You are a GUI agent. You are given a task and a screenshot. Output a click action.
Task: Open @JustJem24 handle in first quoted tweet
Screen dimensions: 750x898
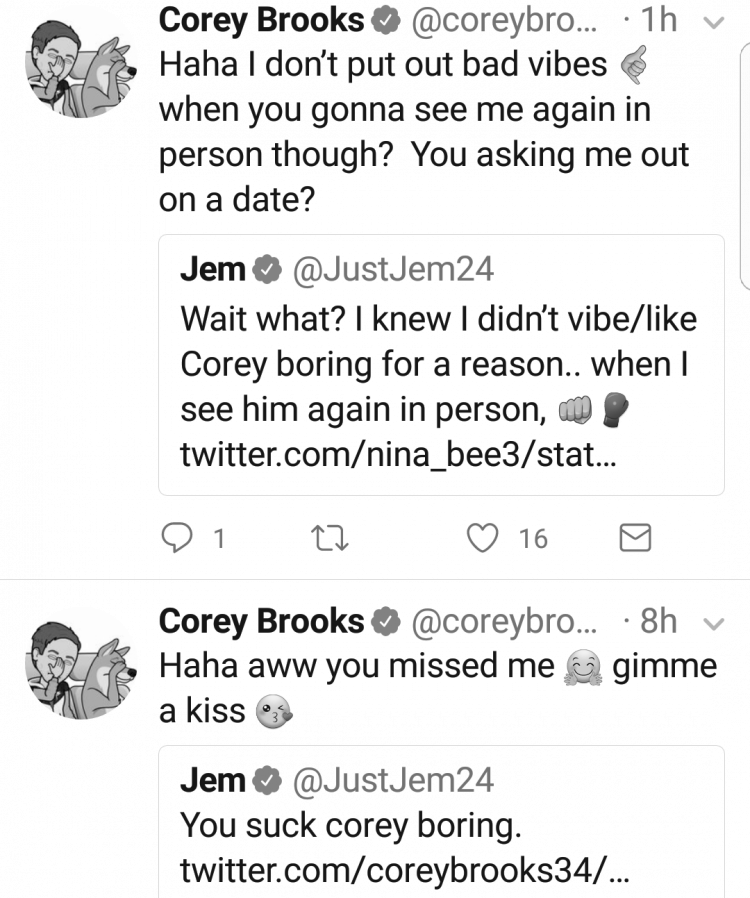[x=393, y=270]
